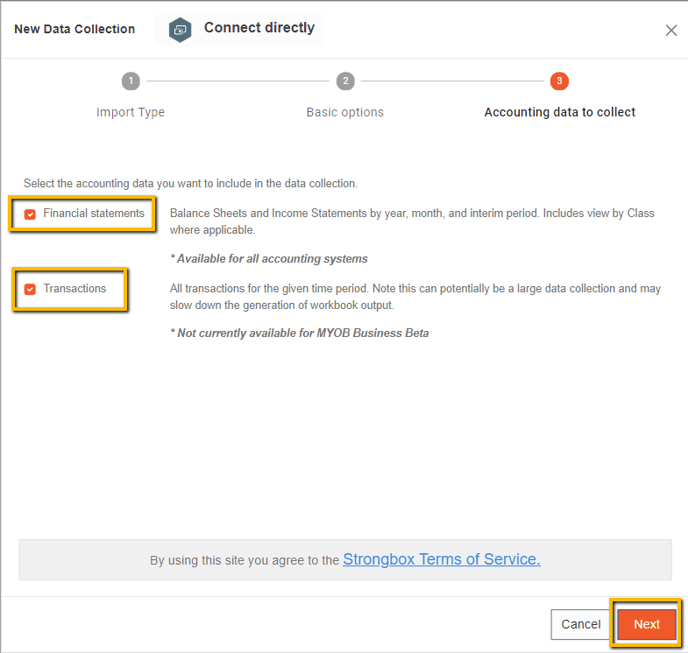Go to step 1 circle
Viewport: 688px width, 653px height.
tap(130, 81)
